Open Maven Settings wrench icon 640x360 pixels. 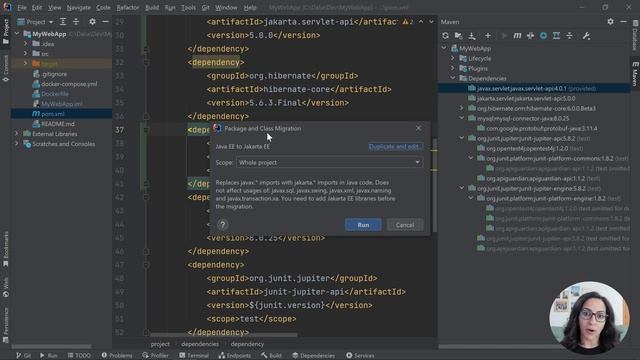[586, 36]
